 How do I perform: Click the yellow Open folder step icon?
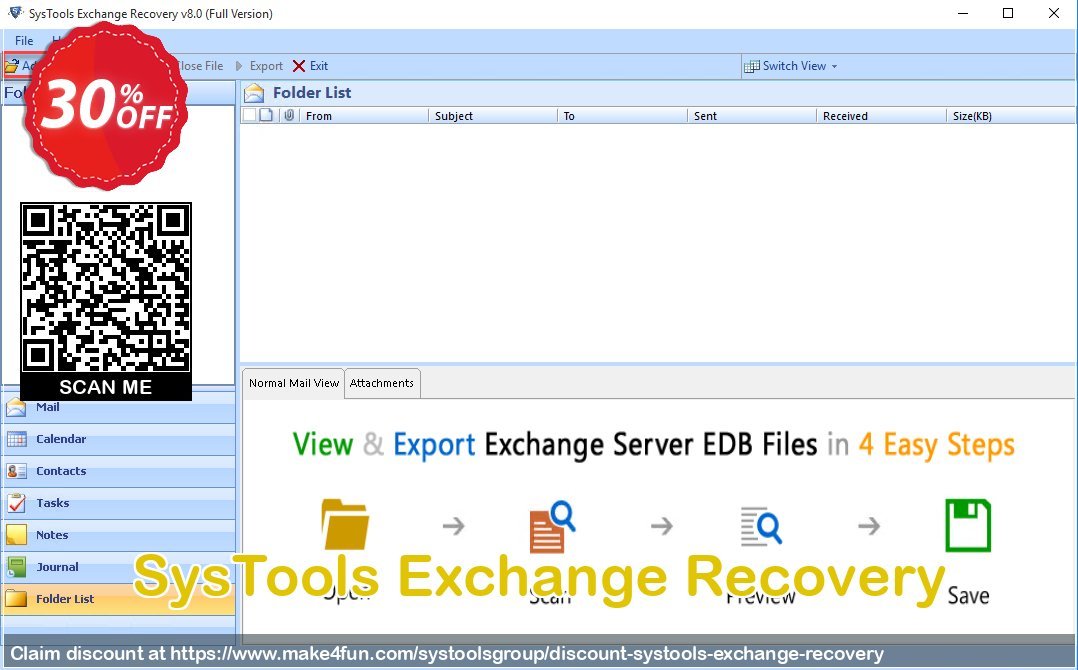point(345,524)
